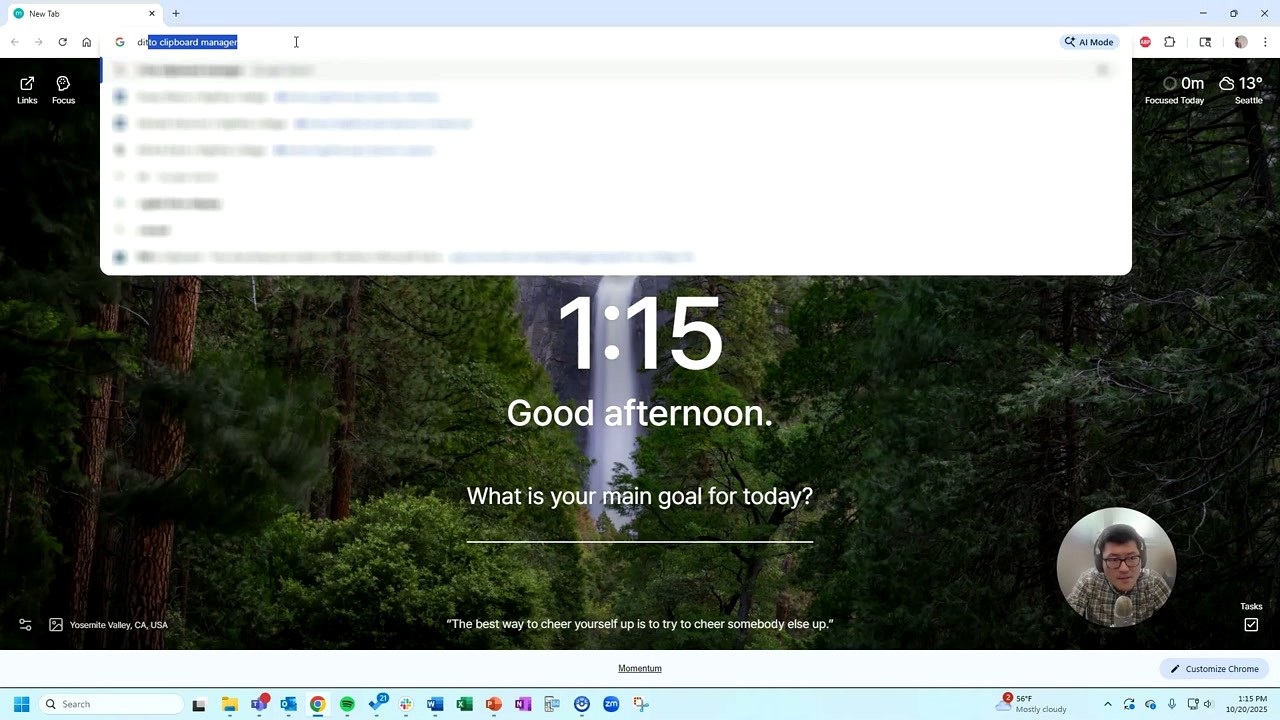
Task: Check the Focused Today timer circle
Action: click(1170, 84)
